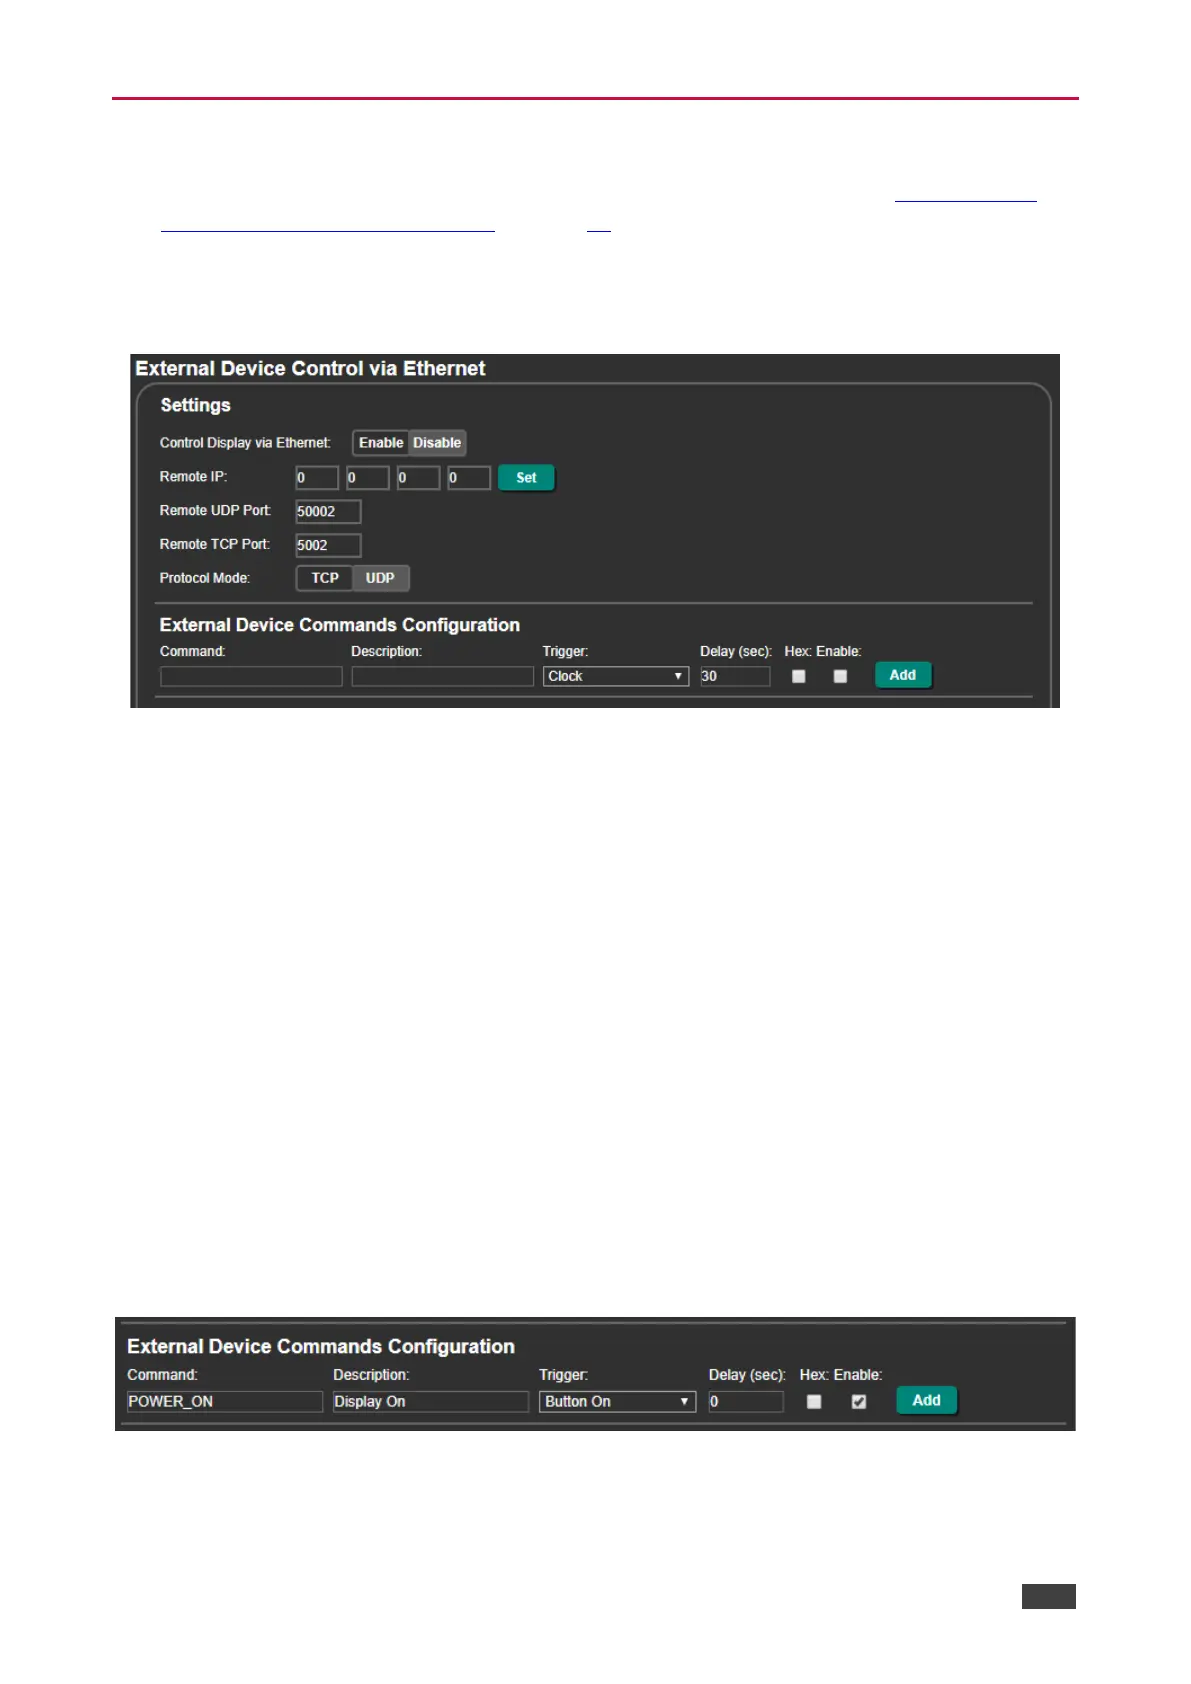Click Command field containing POWER_ON

tap(225, 1402)
